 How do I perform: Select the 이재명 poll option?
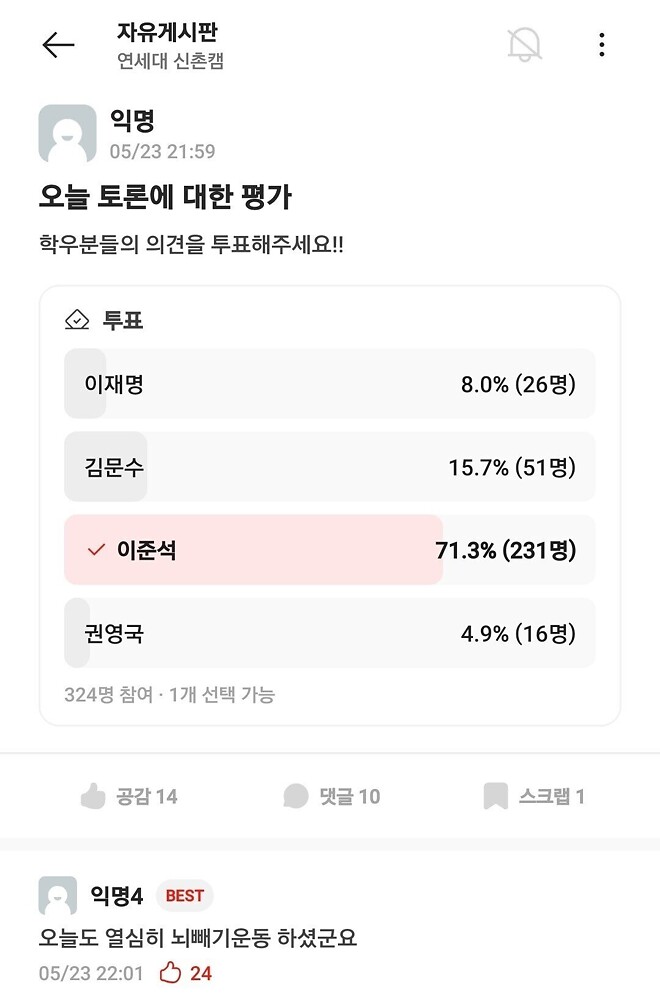[x=330, y=383]
